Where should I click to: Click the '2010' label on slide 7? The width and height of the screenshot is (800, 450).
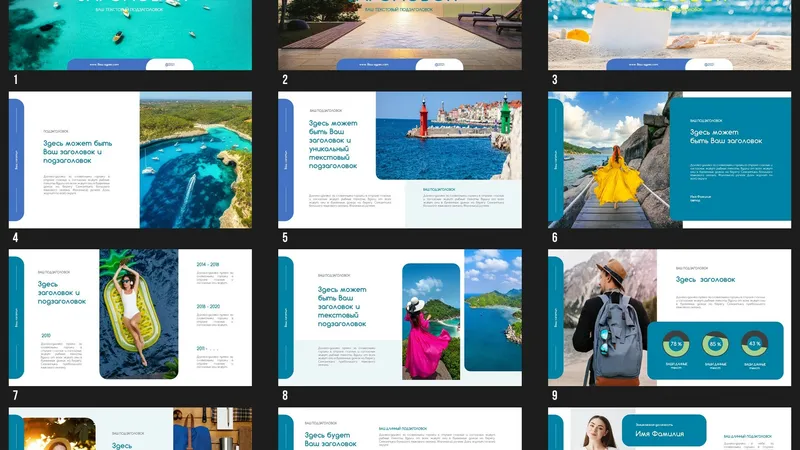(46, 336)
